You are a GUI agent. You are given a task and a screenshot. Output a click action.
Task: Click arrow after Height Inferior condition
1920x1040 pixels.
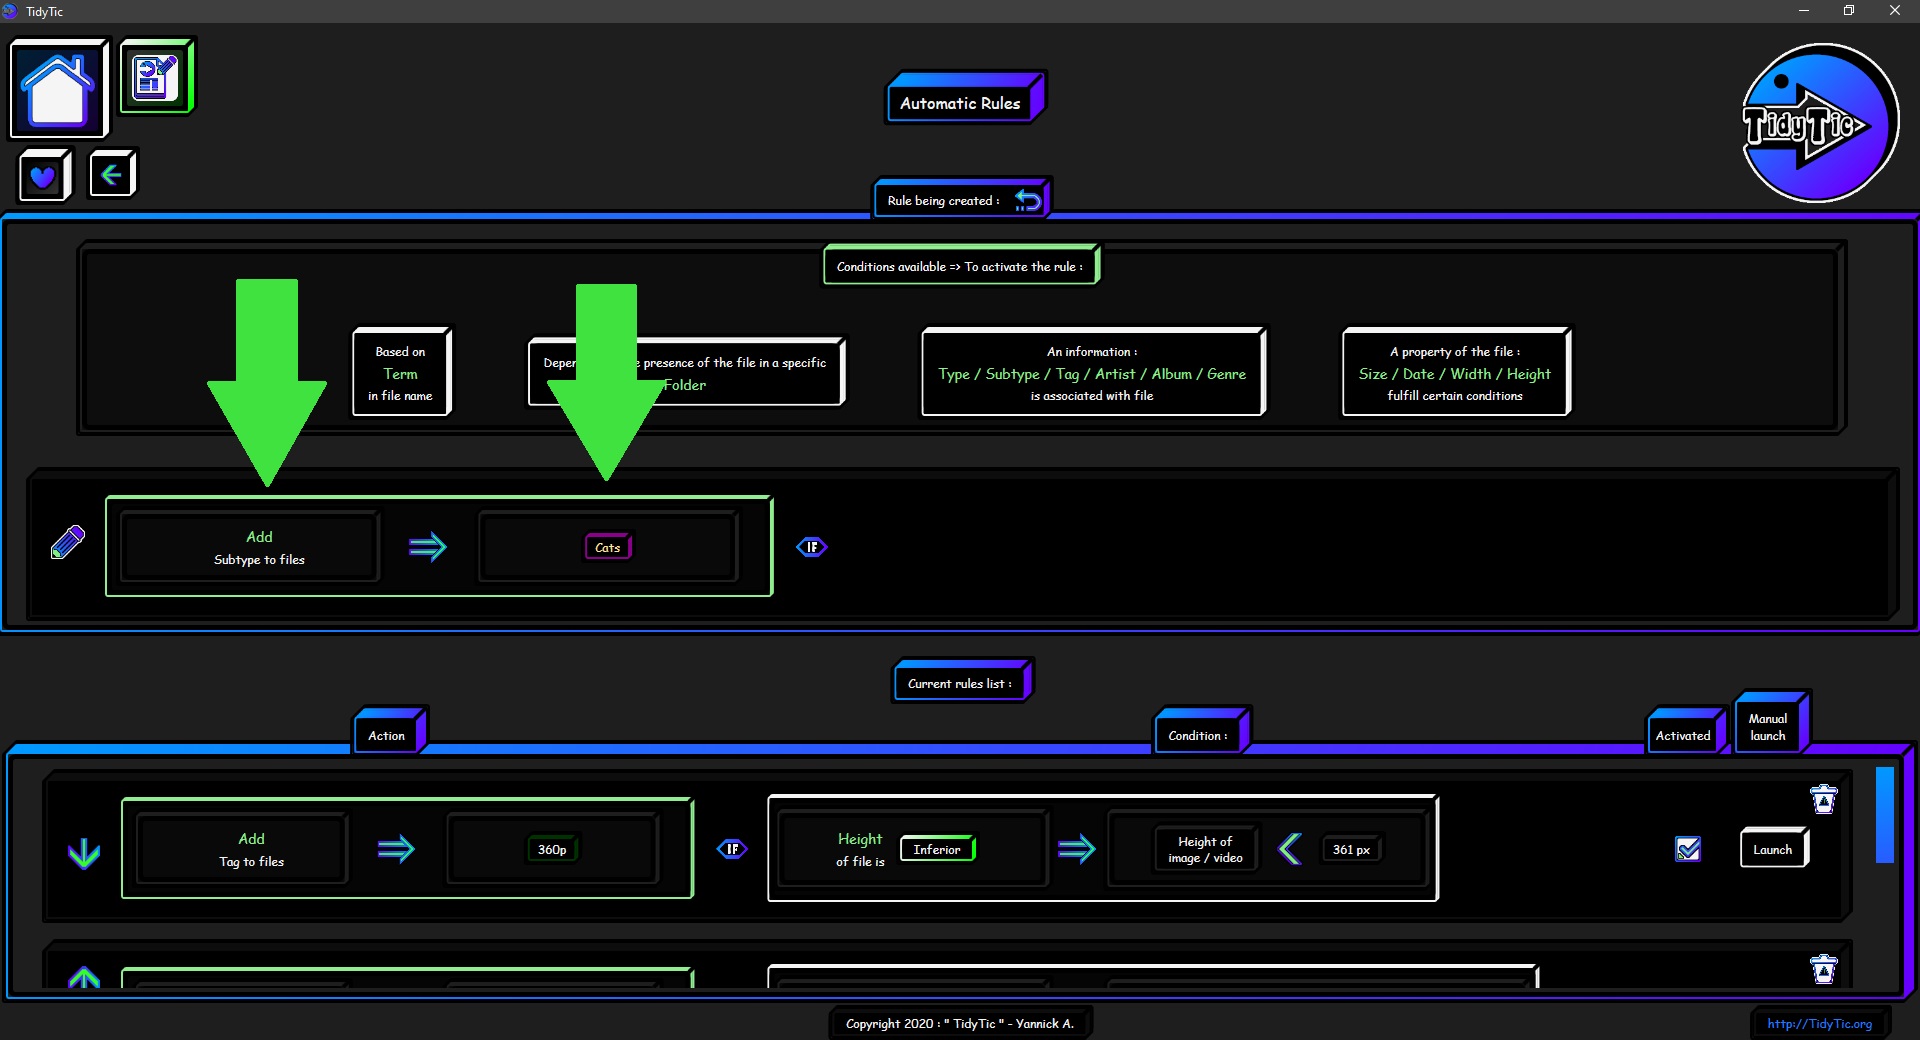pyautogui.click(x=1076, y=849)
